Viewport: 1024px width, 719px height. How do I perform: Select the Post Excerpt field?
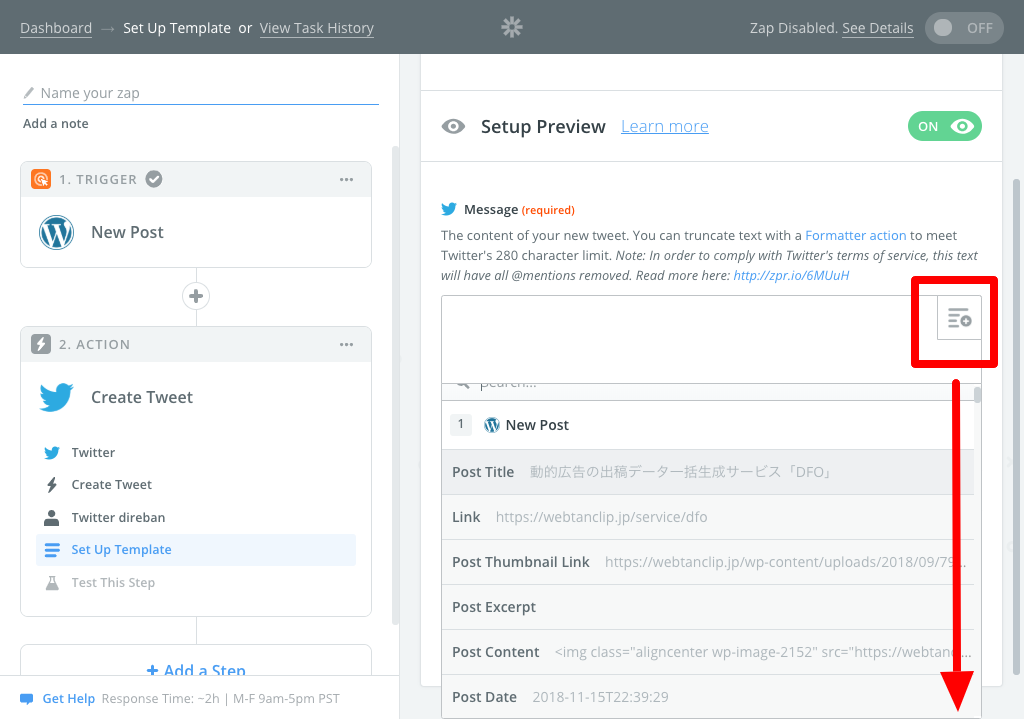708,607
